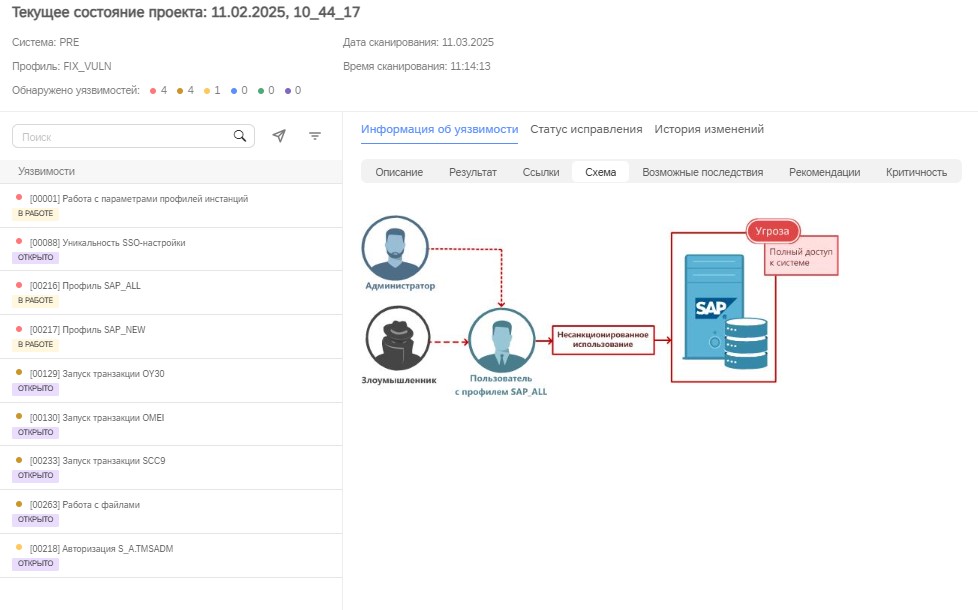
Task: Click the hacker Злоумышленник avatar icon
Action: click(x=398, y=339)
